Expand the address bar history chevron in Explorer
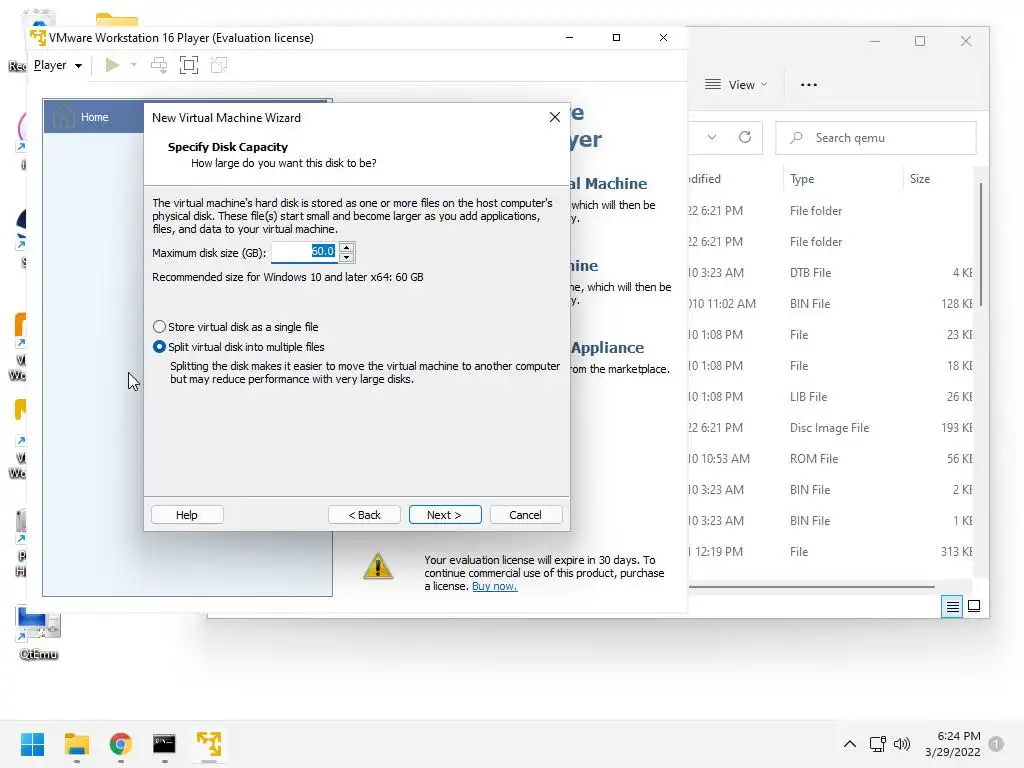The width and height of the screenshot is (1024, 768). click(712, 137)
